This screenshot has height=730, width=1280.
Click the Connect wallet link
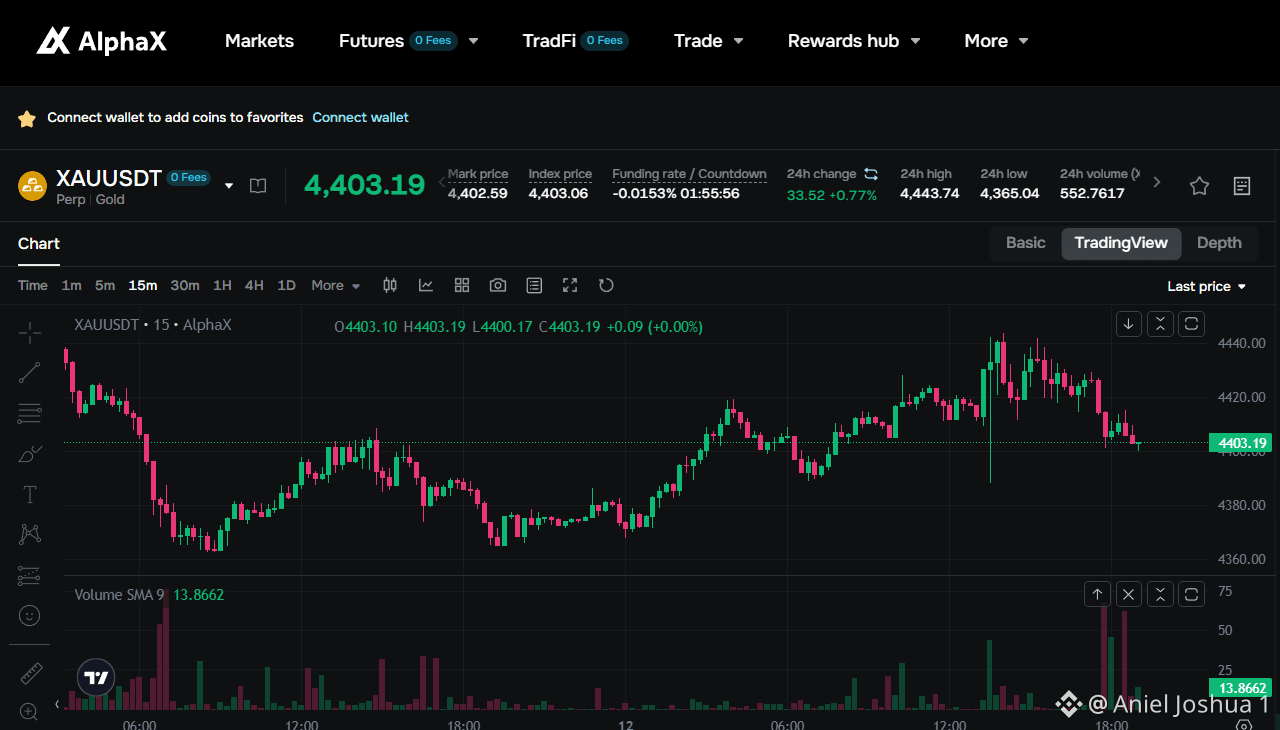coord(360,117)
